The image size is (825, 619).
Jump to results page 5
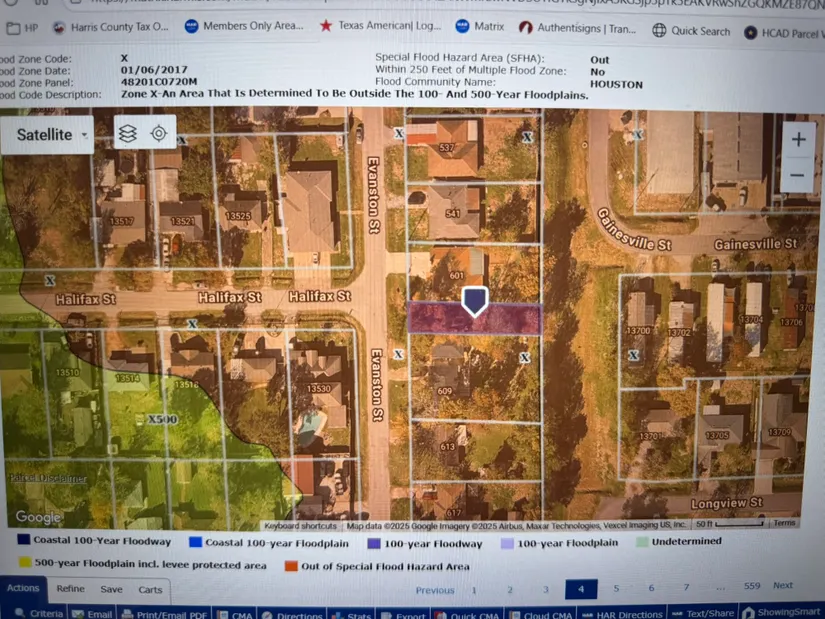(x=616, y=589)
